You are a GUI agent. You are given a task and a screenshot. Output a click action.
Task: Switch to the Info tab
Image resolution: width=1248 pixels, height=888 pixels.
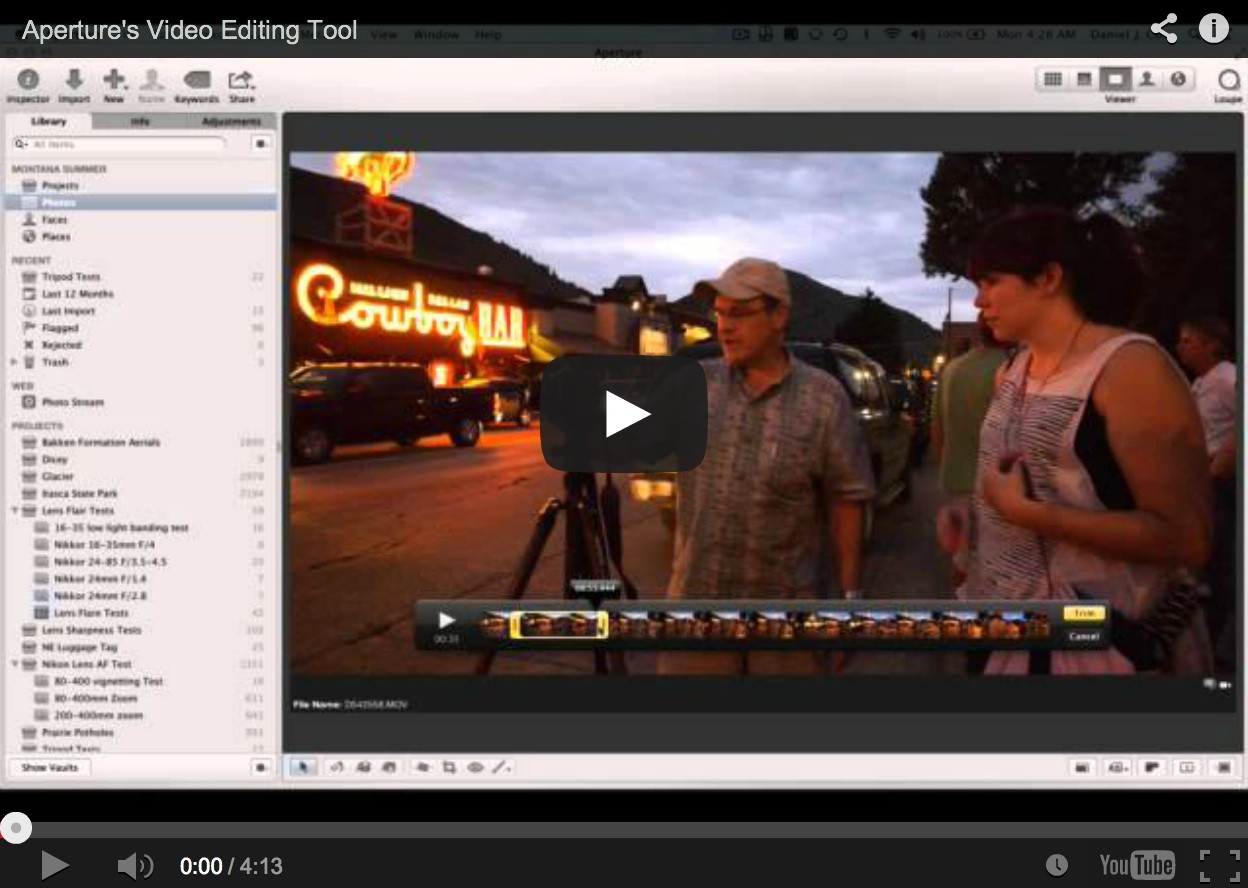pos(140,121)
